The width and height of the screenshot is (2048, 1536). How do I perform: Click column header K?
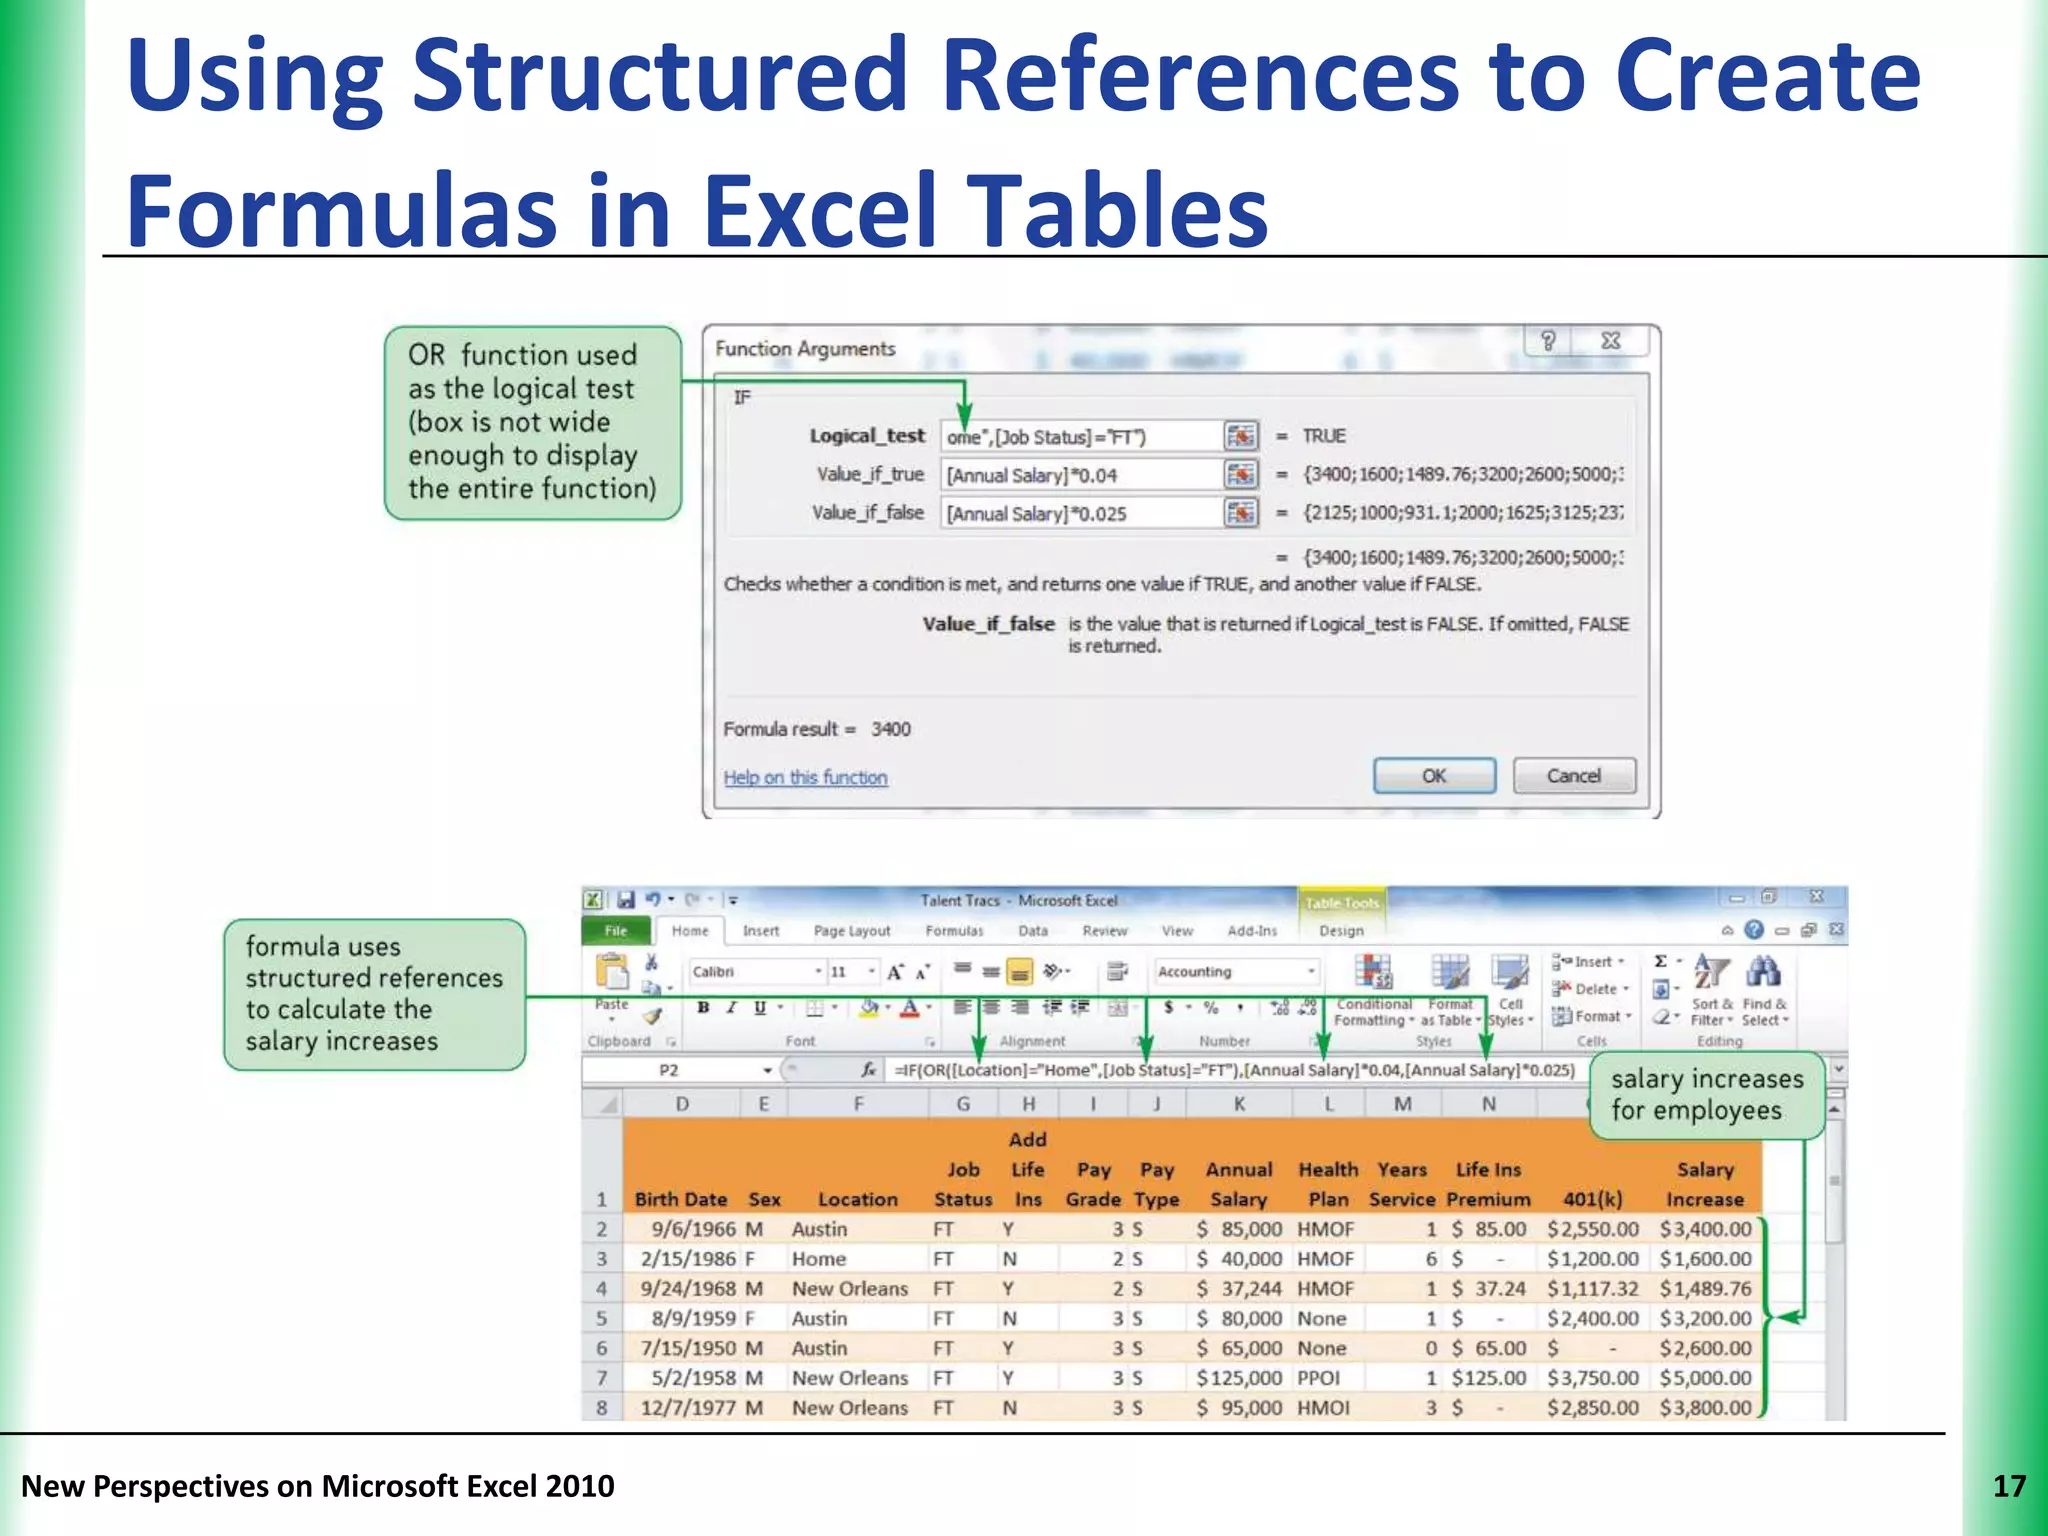coord(1239,1104)
